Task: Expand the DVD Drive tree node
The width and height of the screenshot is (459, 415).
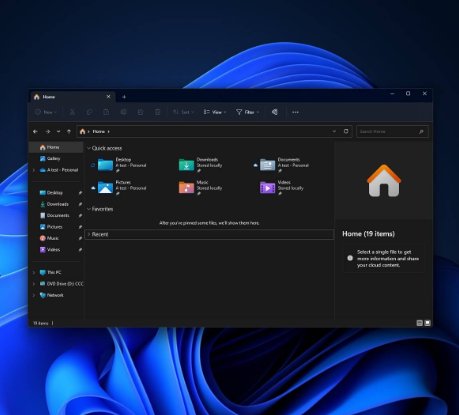Action: pyautogui.click(x=34, y=284)
